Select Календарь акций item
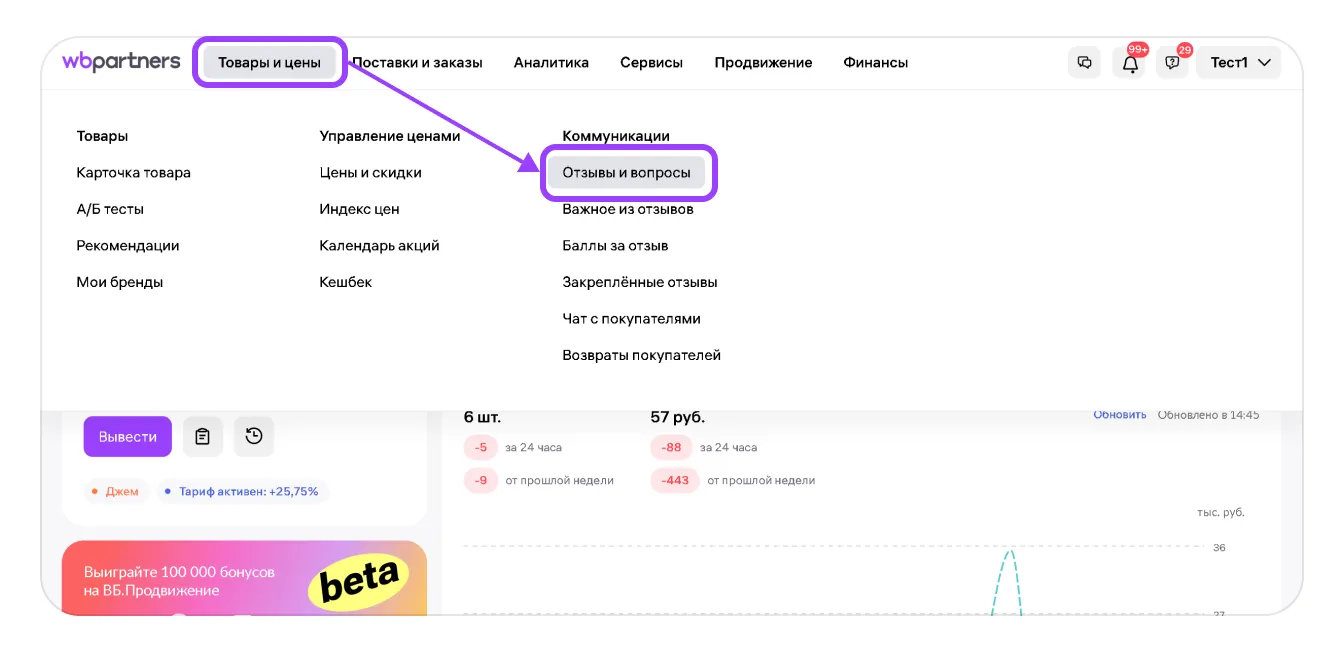Viewport: 1344px width, 652px height. pyautogui.click(x=379, y=246)
